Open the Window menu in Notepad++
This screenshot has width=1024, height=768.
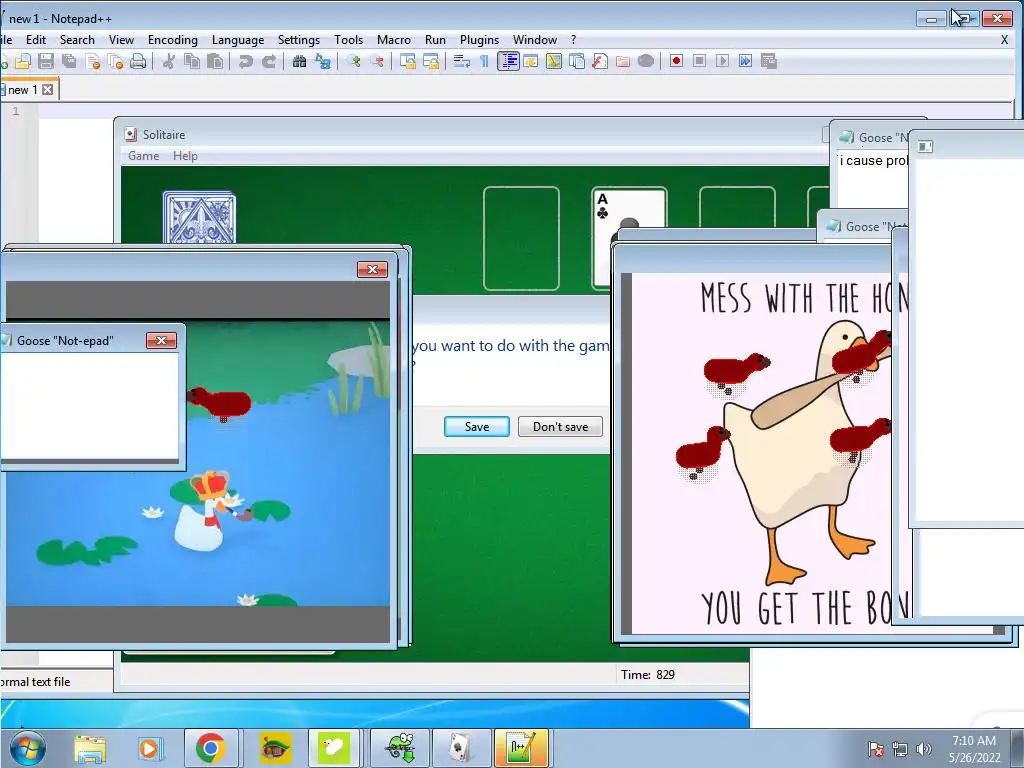point(534,40)
